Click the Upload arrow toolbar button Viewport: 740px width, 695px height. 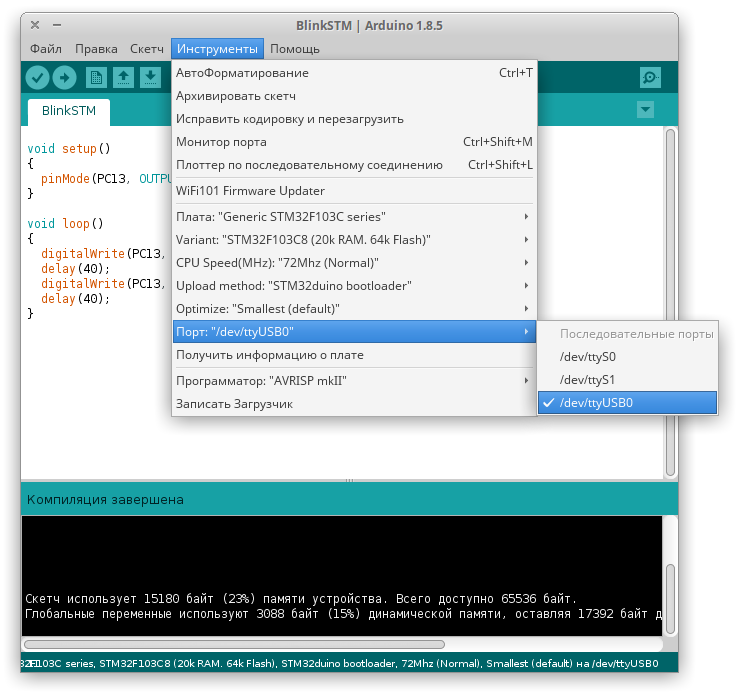[64, 77]
